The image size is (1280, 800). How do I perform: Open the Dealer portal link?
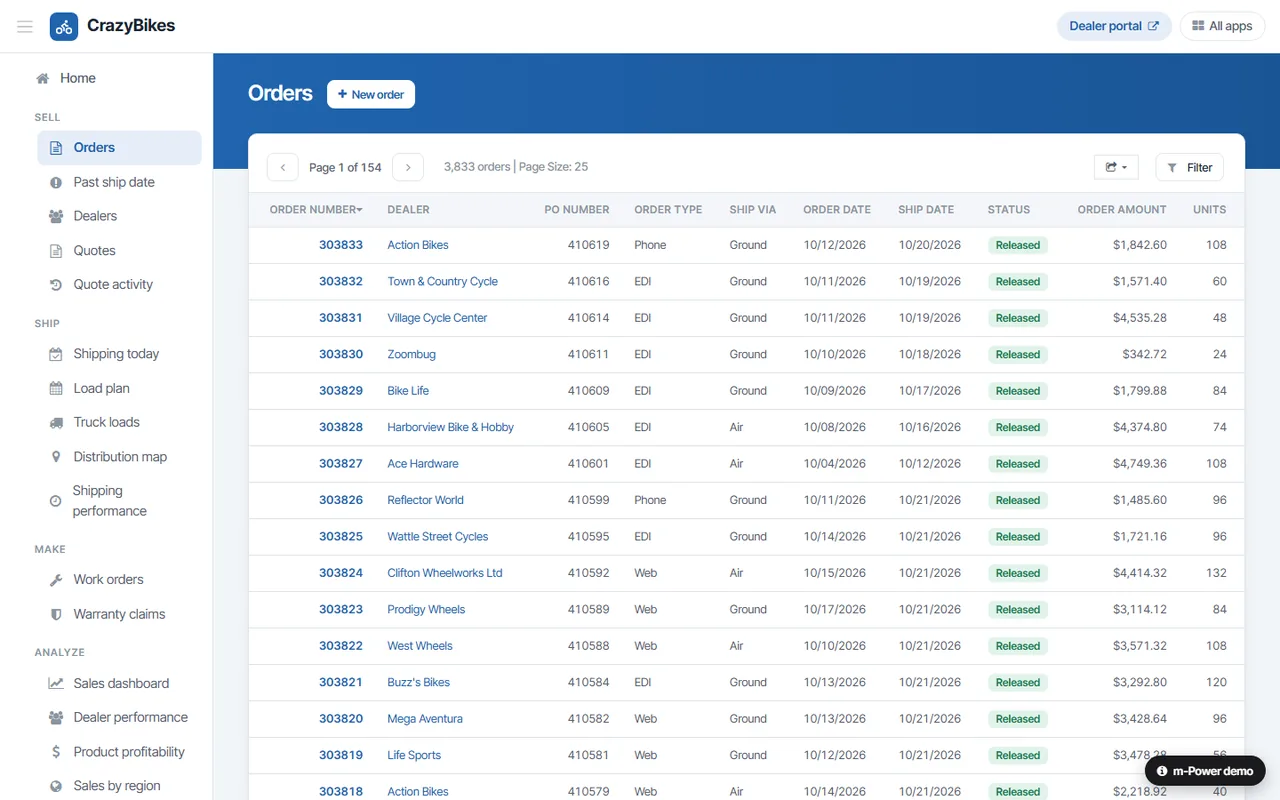pos(1114,26)
